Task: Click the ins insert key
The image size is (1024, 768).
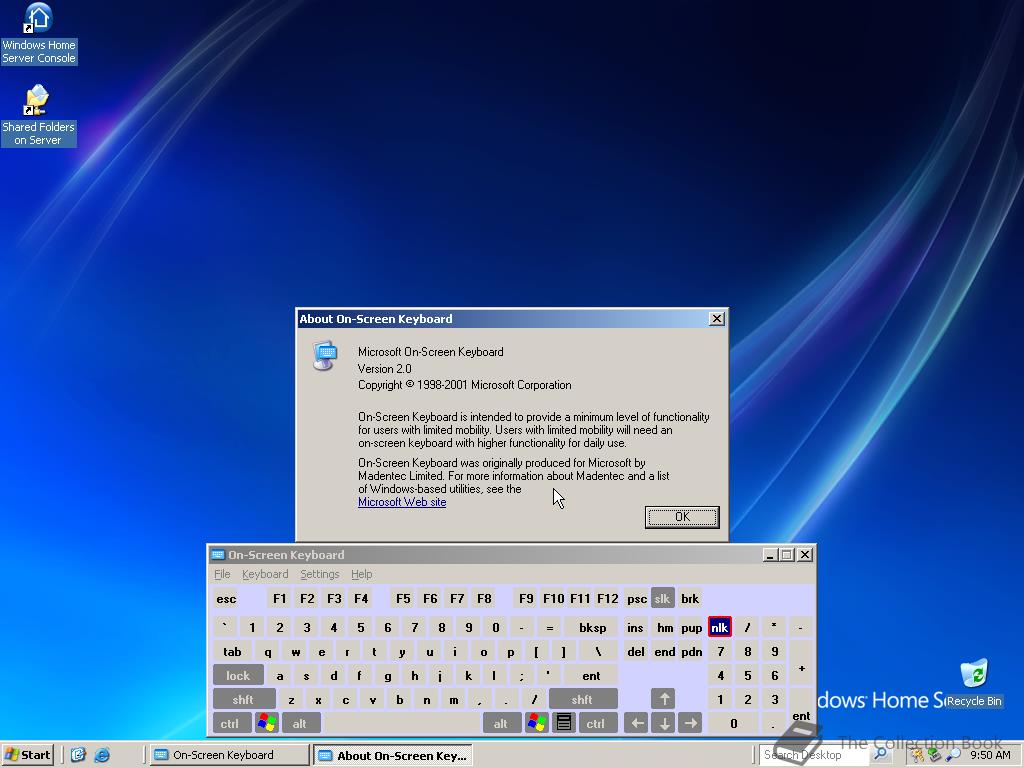Action: click(635, 627)
